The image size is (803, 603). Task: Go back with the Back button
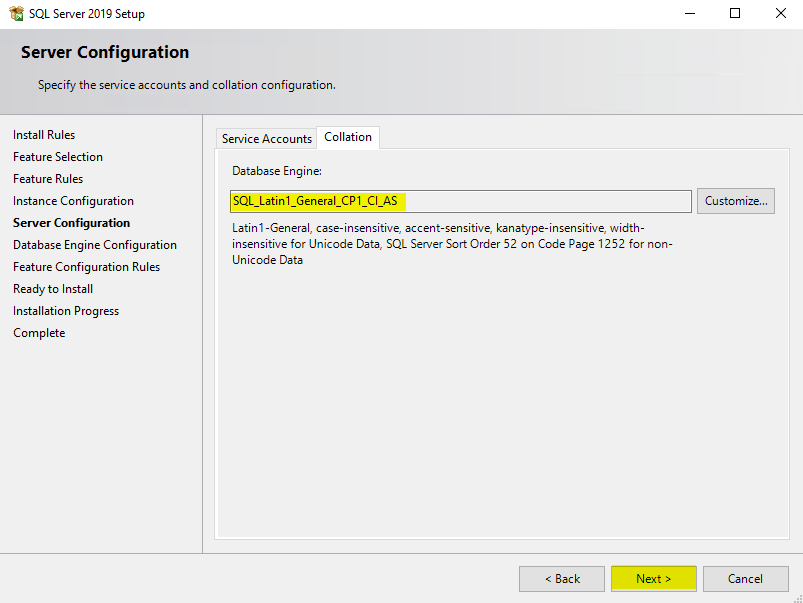[x=561, y=579]
